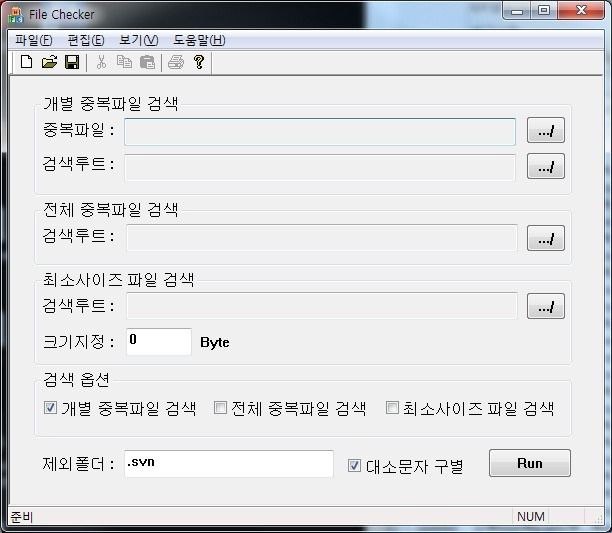This screenshot has height=533, width=612.
Task: Maximize the File Checker window
Action: pyautogui.click(x=544, y=11)
